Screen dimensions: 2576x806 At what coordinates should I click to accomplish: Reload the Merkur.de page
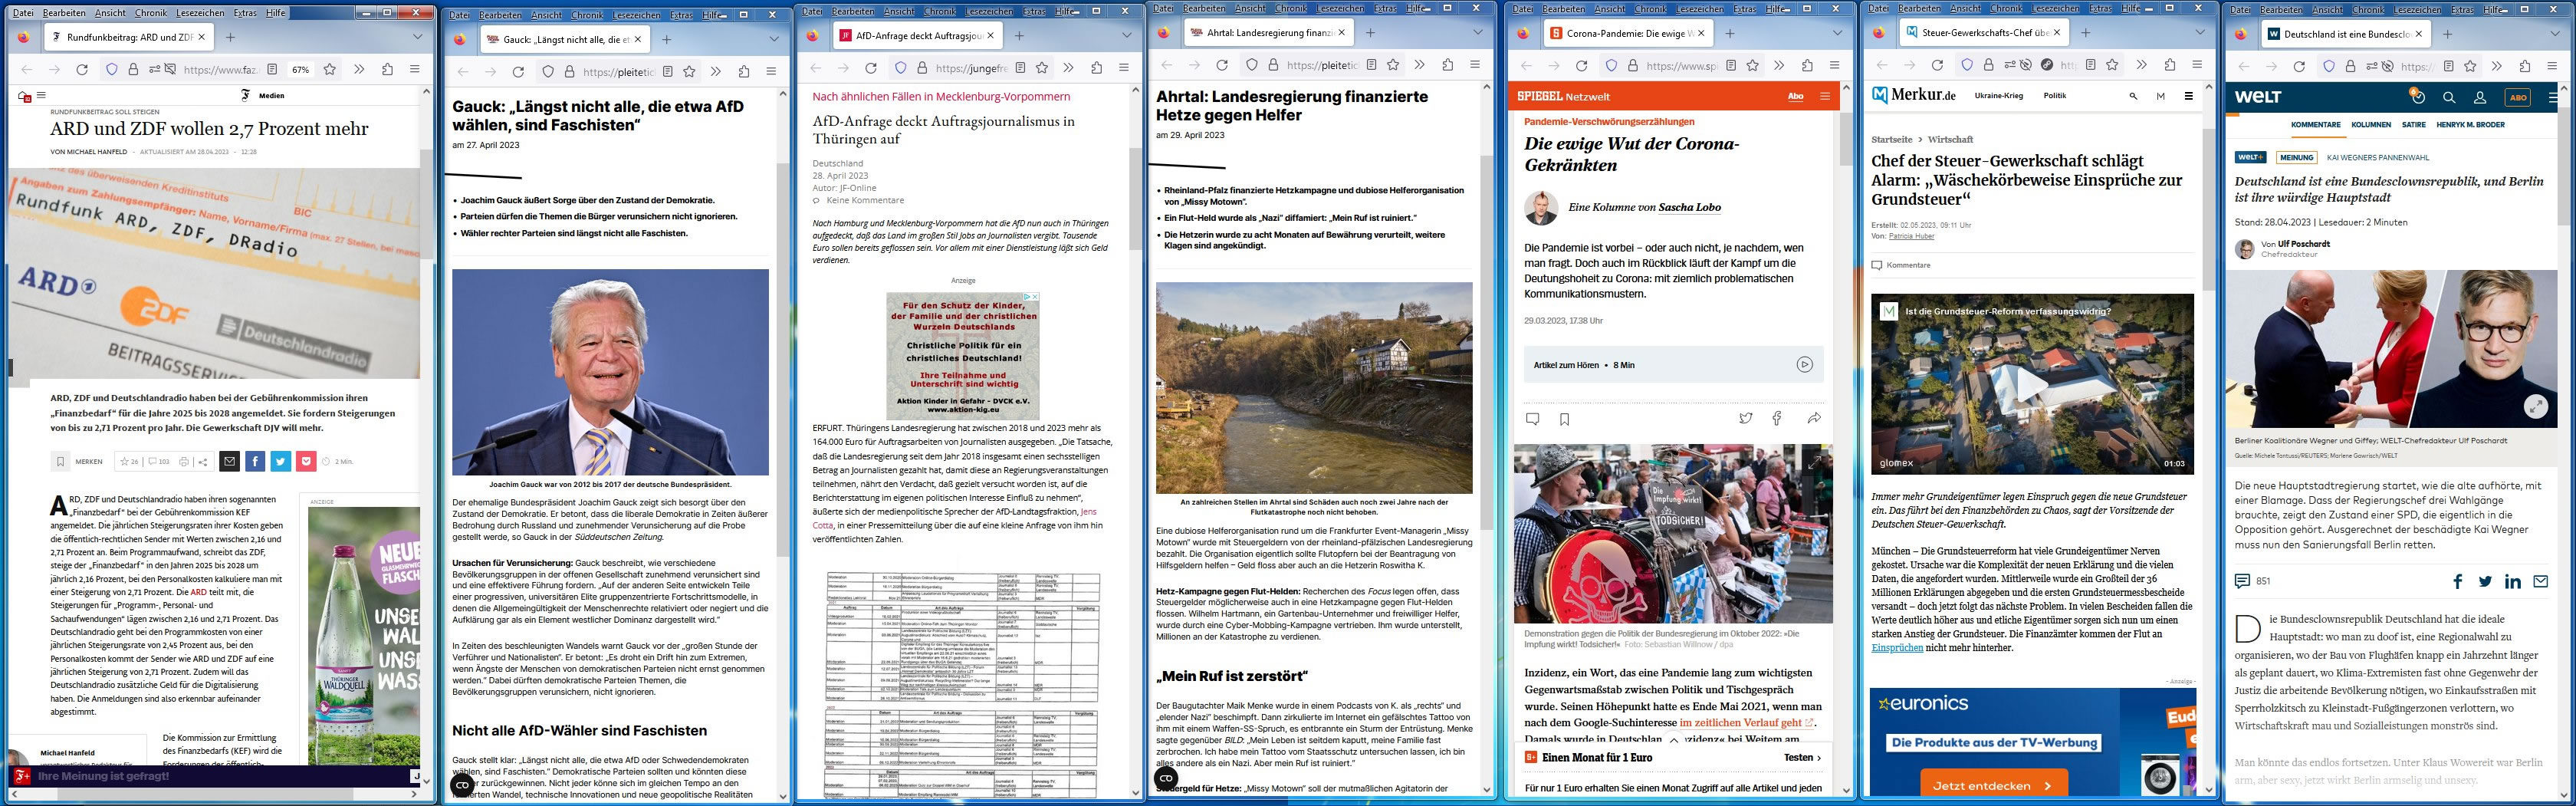point(1937,65)
